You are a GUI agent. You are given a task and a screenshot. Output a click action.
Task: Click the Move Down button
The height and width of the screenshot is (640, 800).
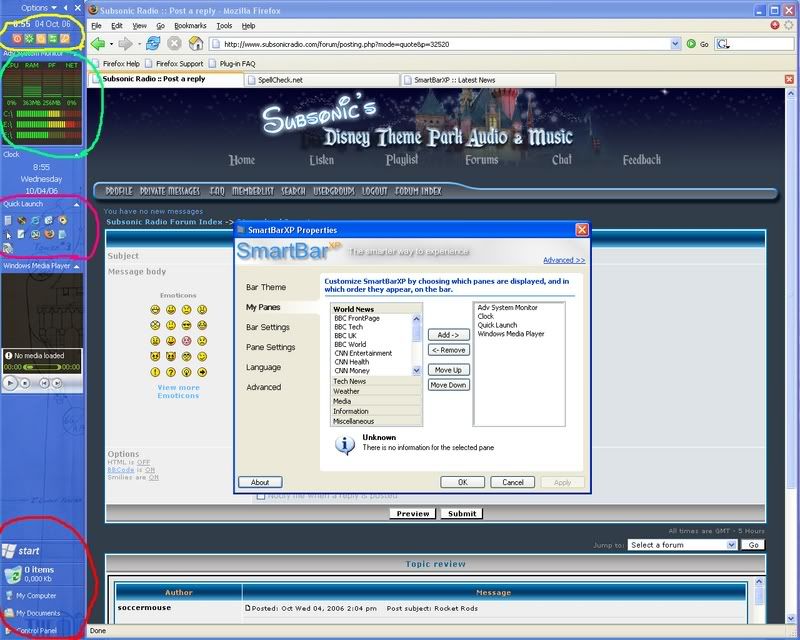click(x=448, y=385)
